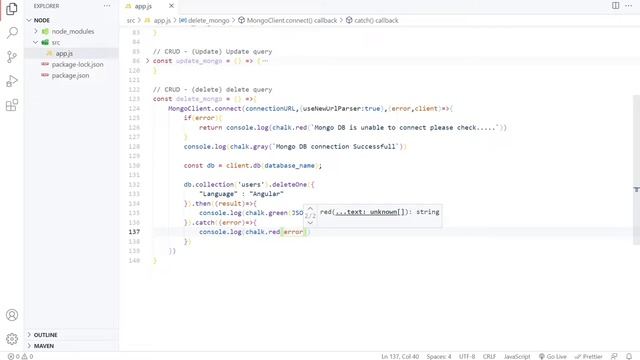Collapse the src folder
Screen dimensions: 640x360
point(36,42)
